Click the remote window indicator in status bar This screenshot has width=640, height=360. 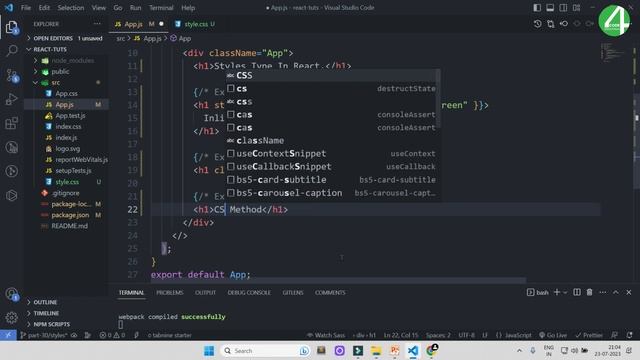[x=8, y=335]
